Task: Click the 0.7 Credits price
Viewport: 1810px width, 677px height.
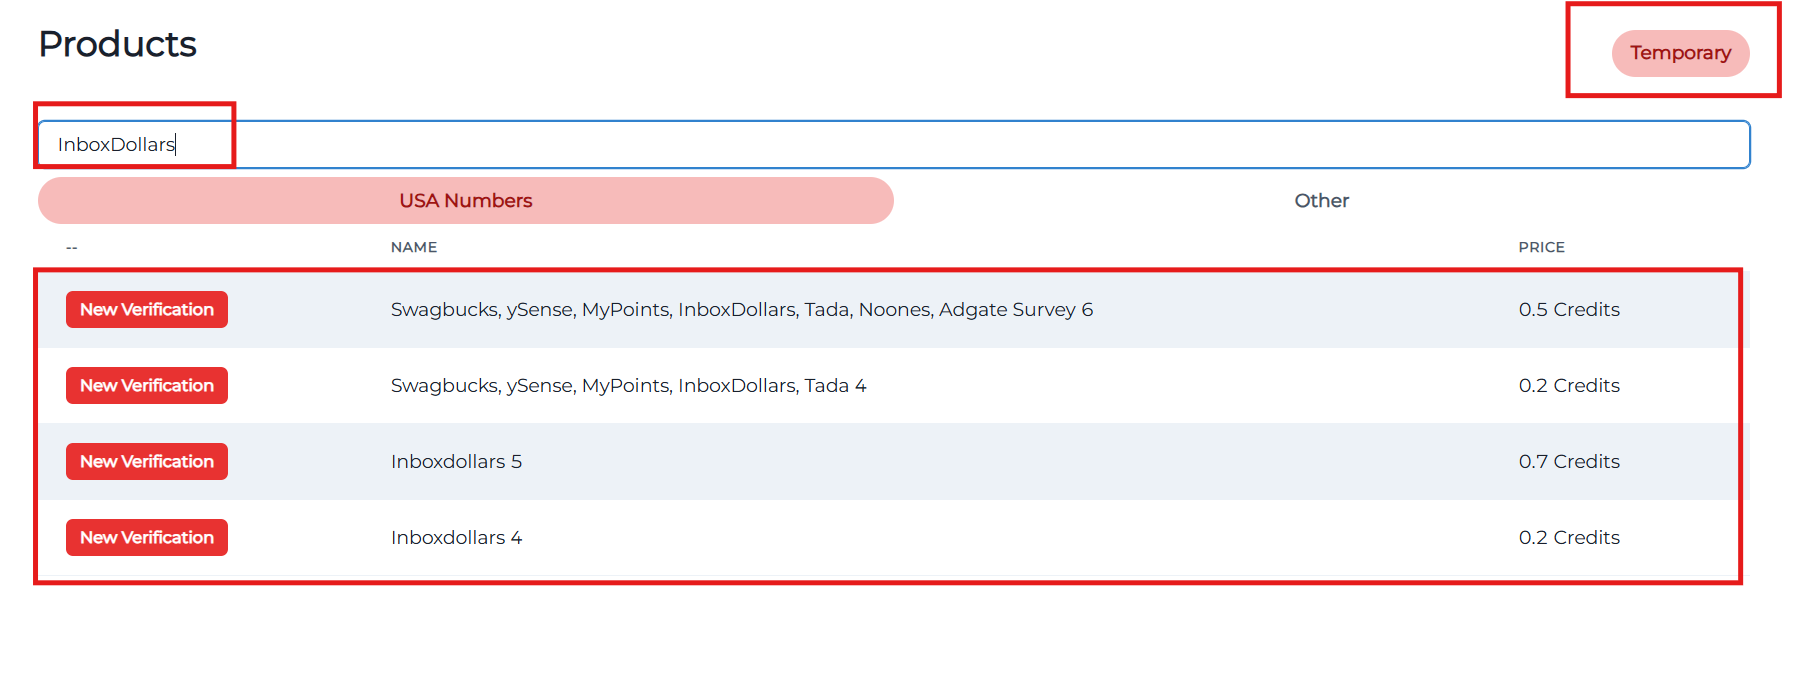Action: tap(1568, 462)
